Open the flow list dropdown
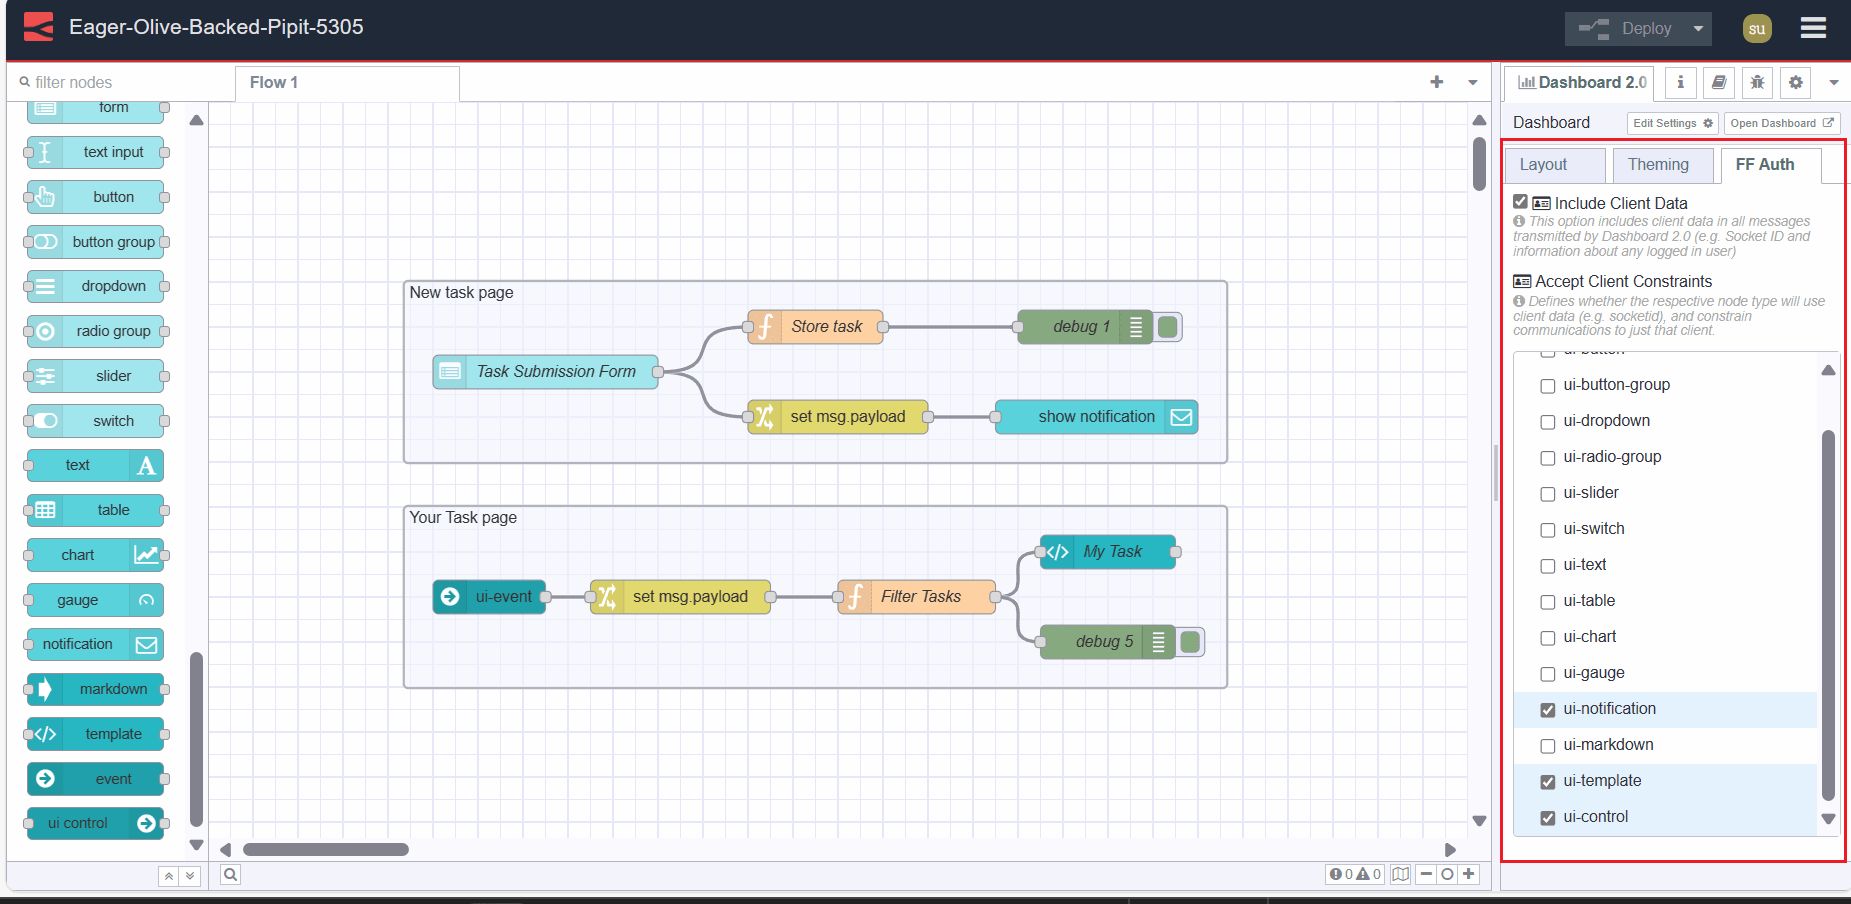The image size is (1851, 904). [x=1469, y=82]
